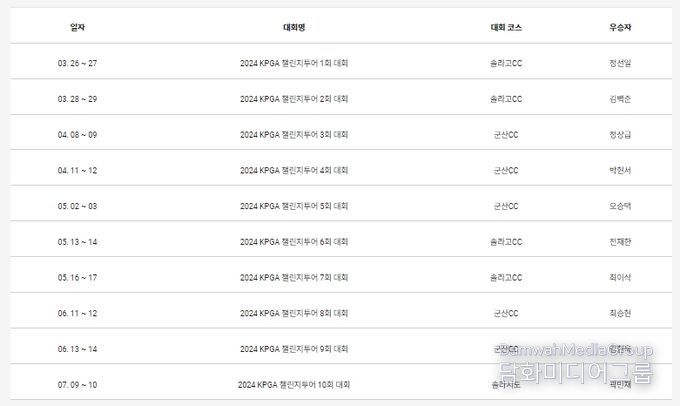Click the 담화미디어그룹 watermark logo
The height and width of the screenshot is (406, 680).
coord(575,363)
